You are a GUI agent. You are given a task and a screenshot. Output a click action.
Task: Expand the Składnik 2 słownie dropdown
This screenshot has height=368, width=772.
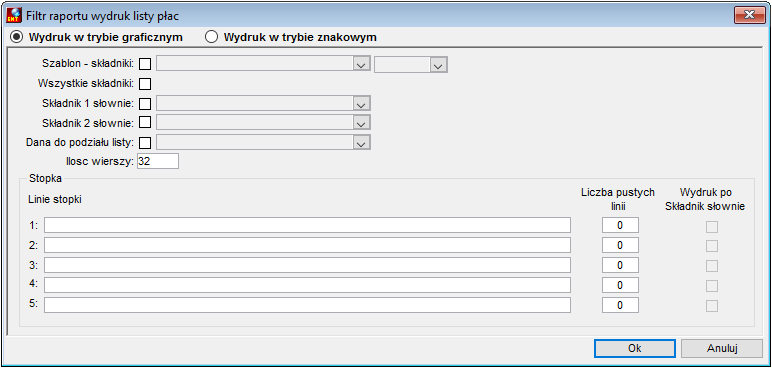tap(263, 122)
